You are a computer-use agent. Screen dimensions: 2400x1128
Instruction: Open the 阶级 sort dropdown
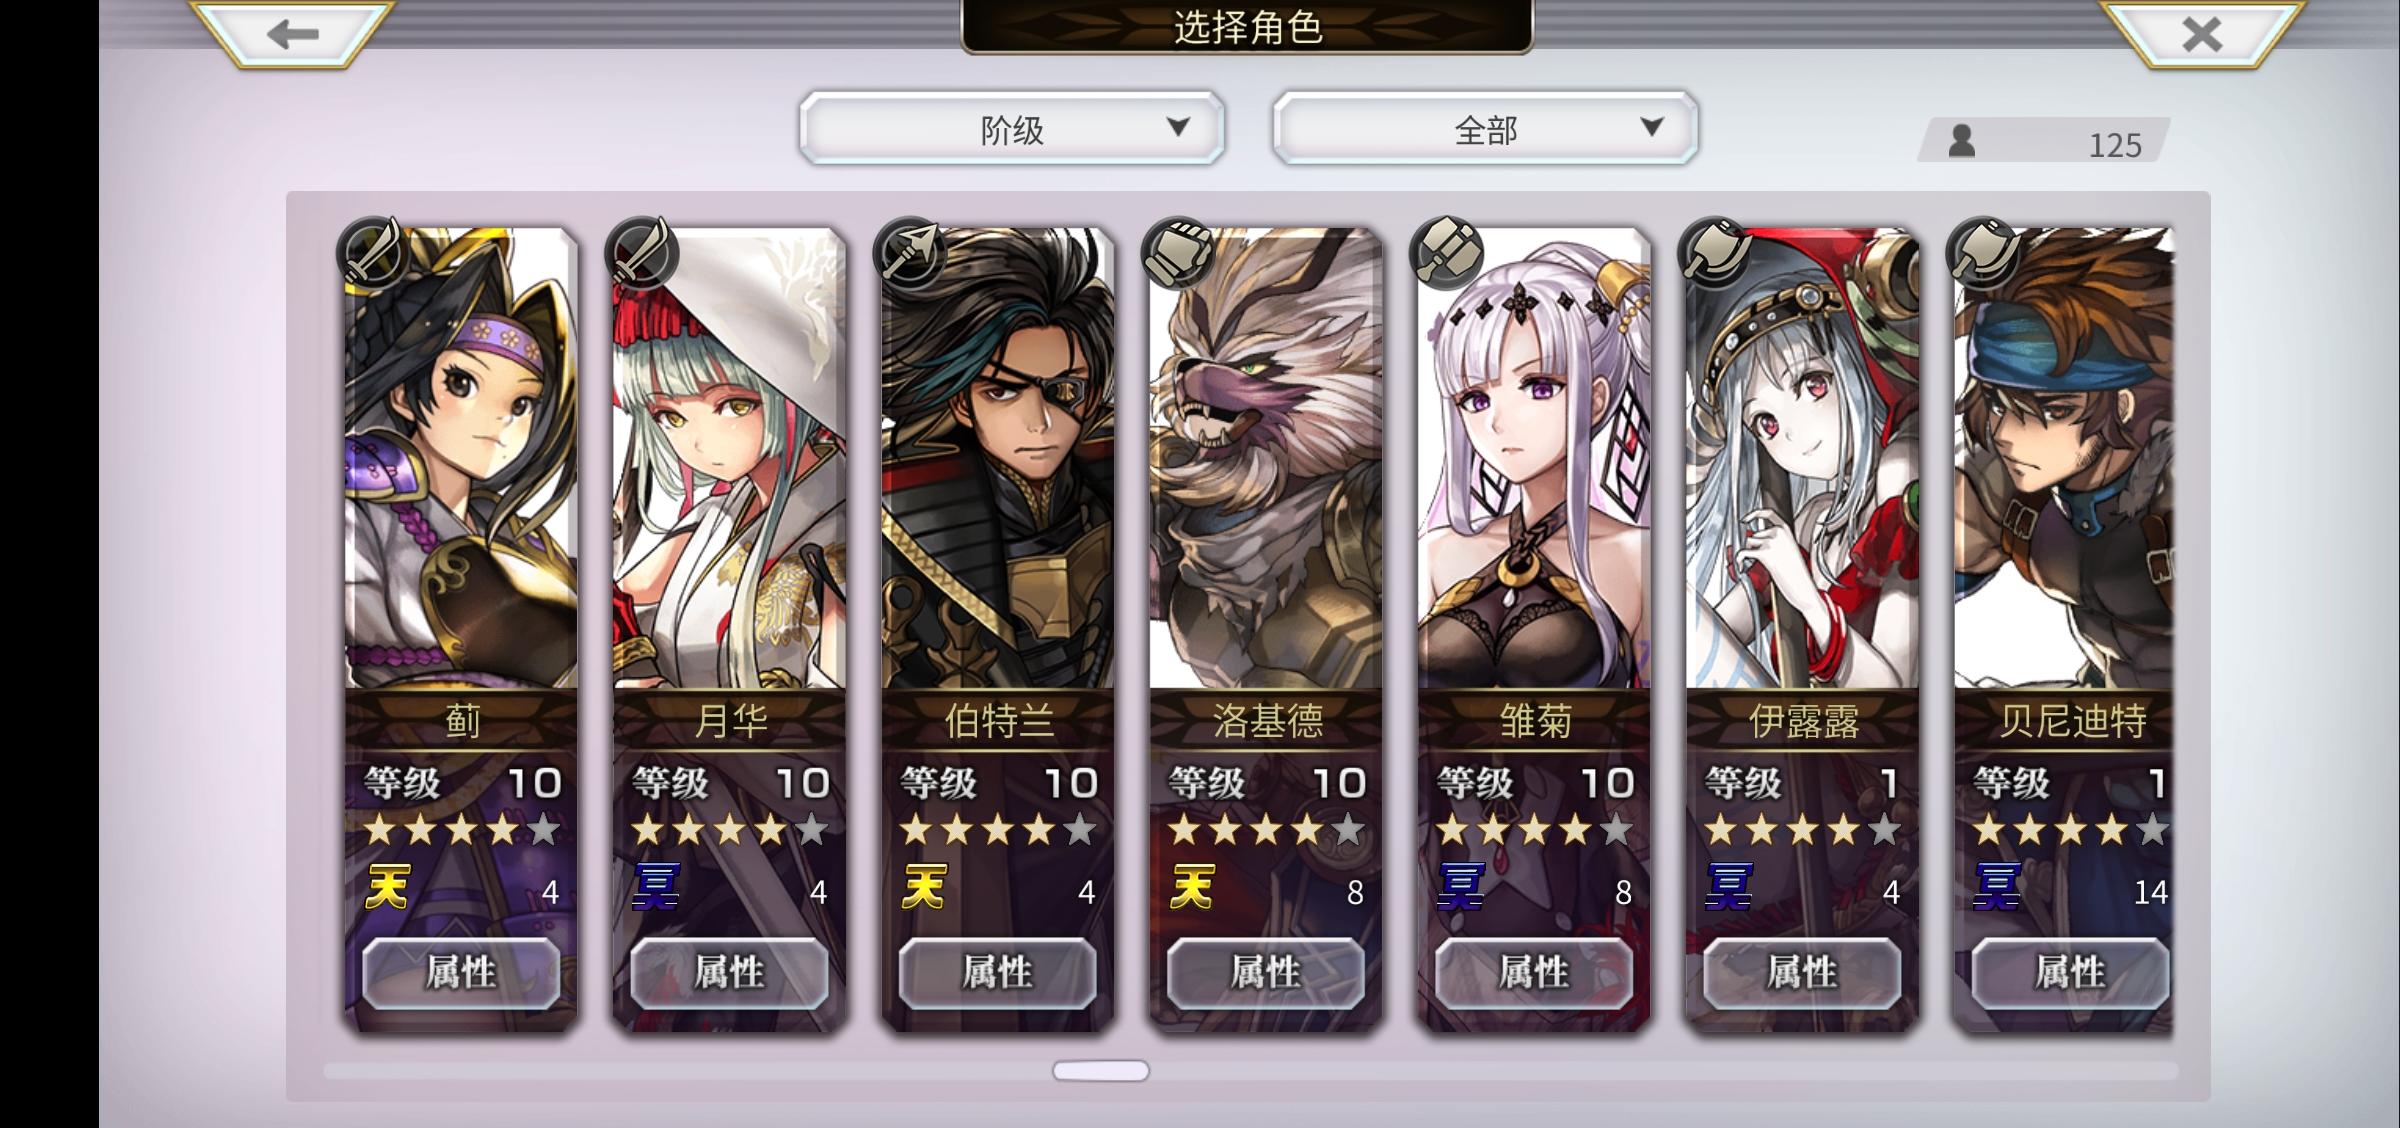coord(1012,128)
